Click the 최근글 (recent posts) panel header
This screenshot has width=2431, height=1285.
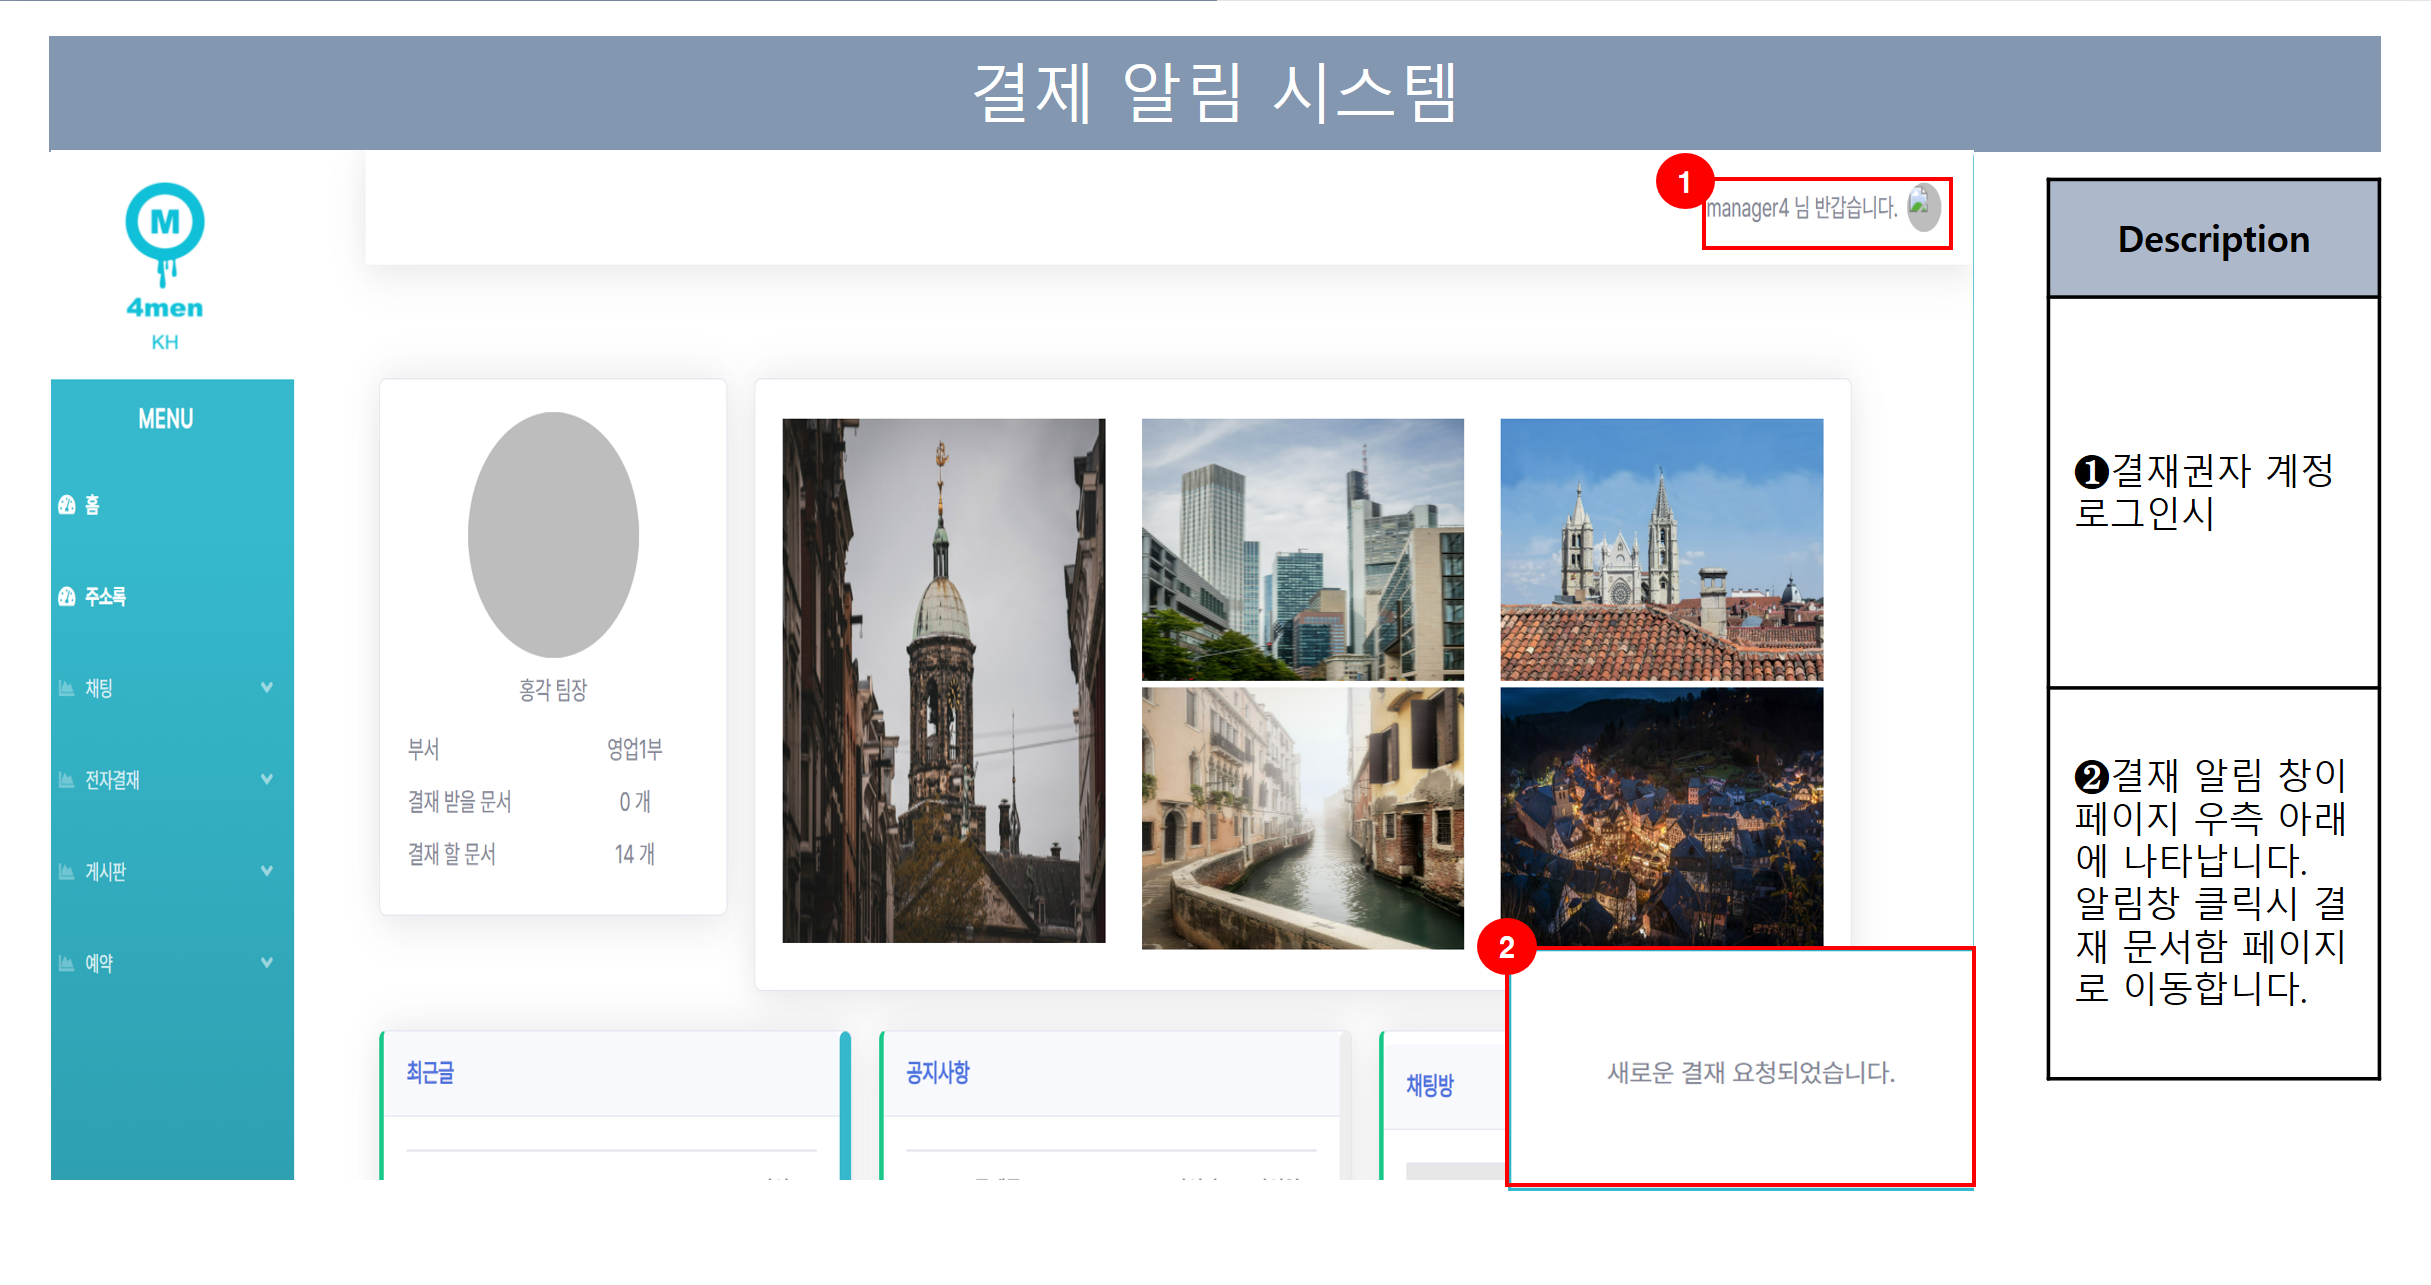click(430, 1073)
